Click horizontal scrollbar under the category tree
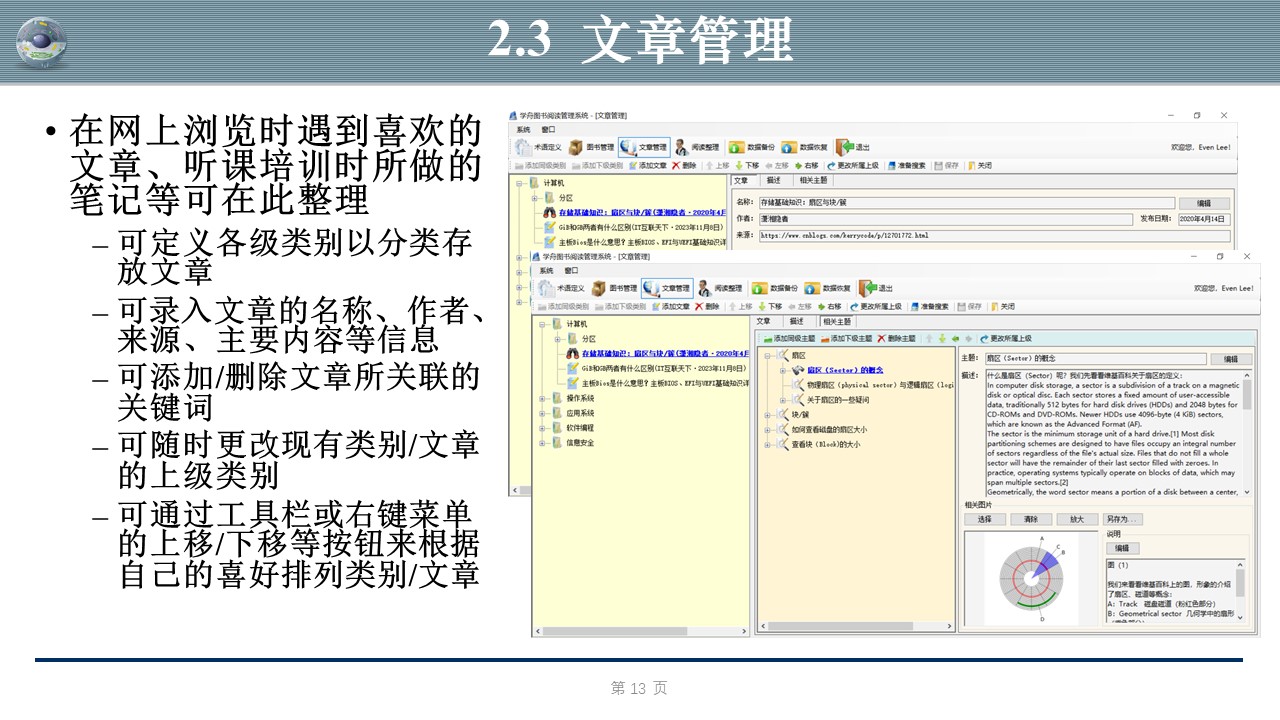 (641, 631)
